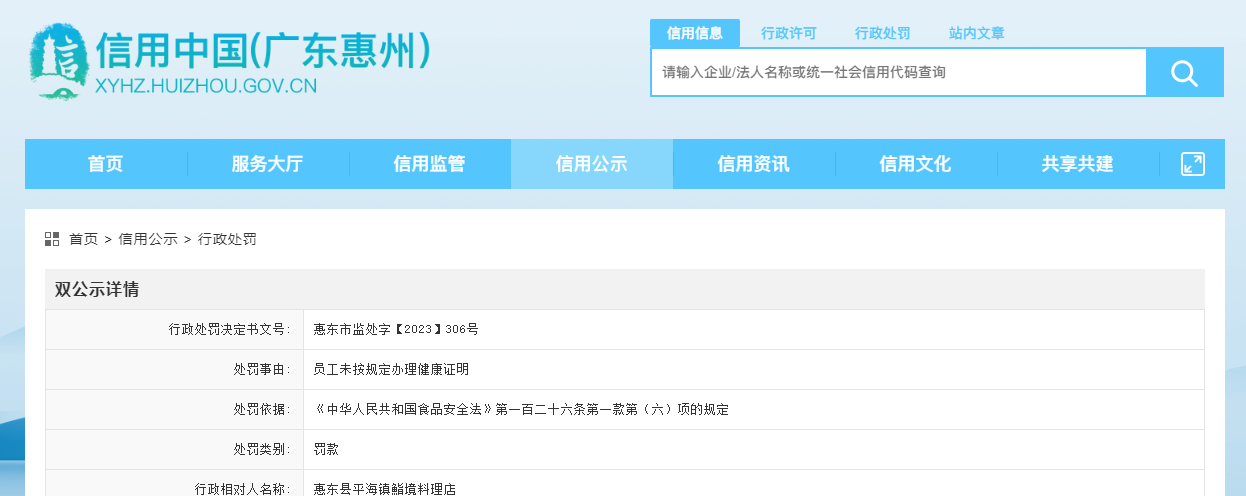Focus the enterprise name search field
The height and width of the screenshot is (496, 1246).
pyautogui.click(x=899, y=72)
